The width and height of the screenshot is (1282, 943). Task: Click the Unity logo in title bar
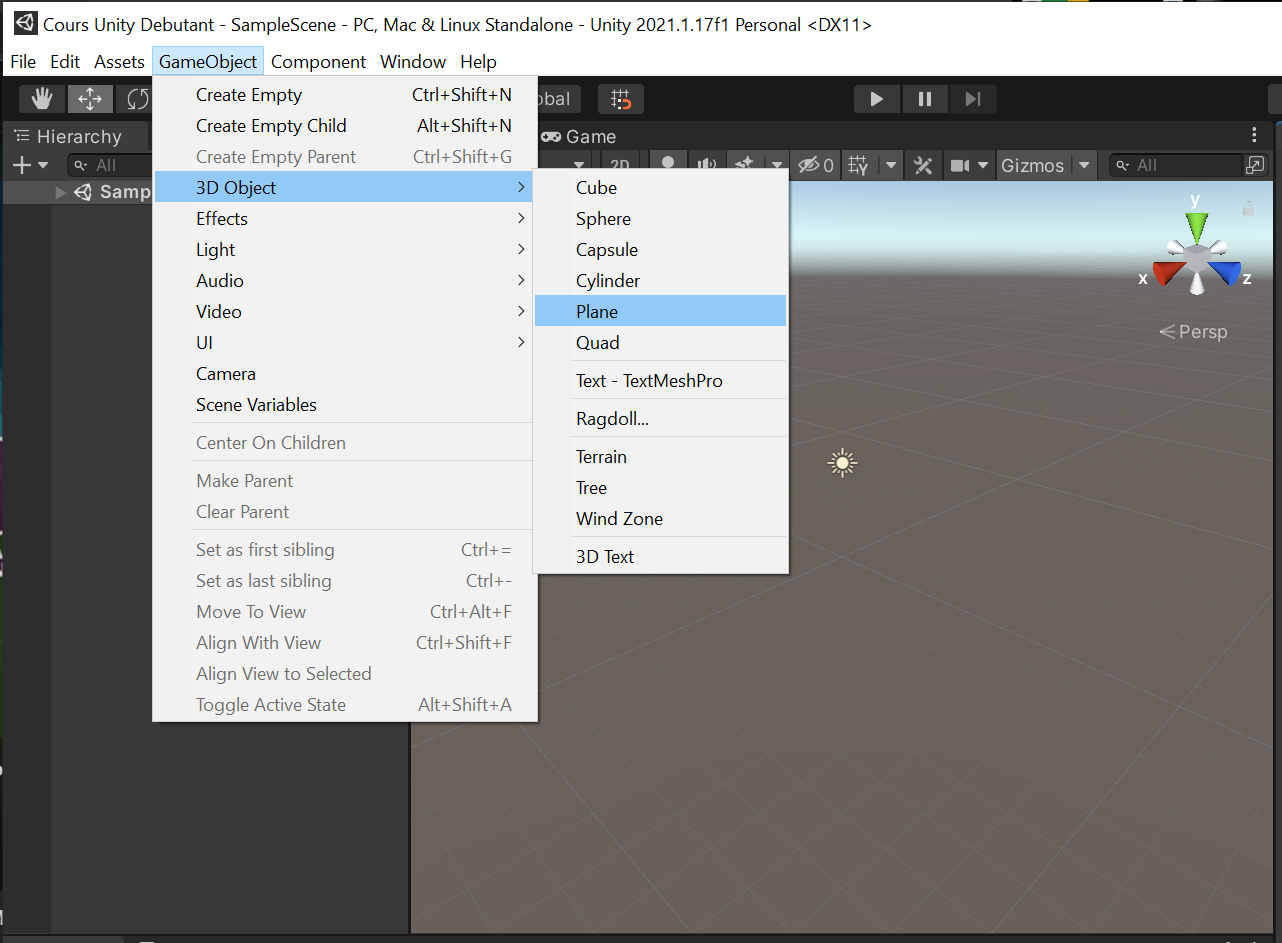tap(25, 23)
